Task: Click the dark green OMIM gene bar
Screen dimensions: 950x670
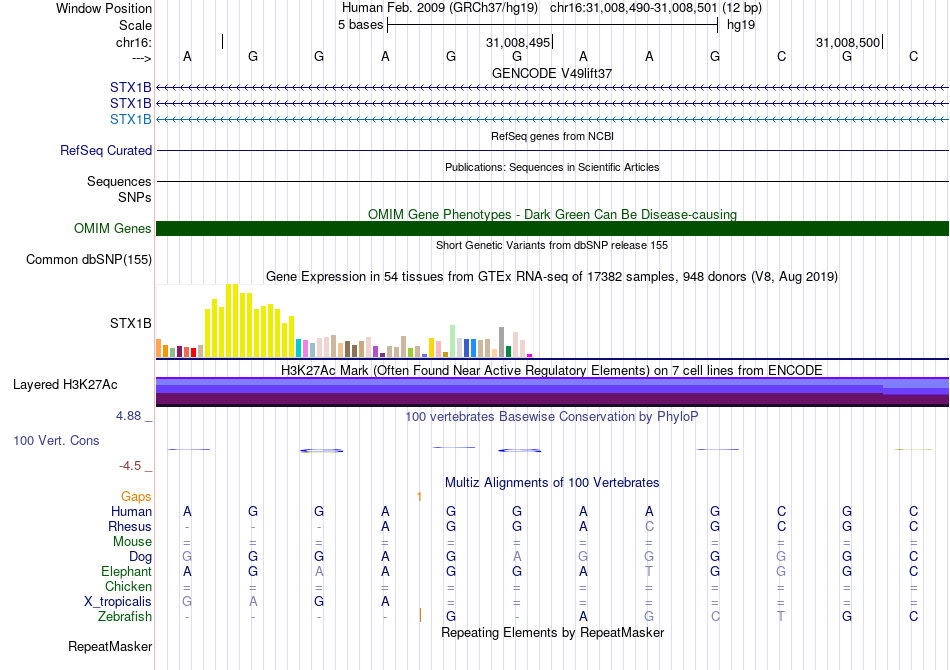Action: 552,228
